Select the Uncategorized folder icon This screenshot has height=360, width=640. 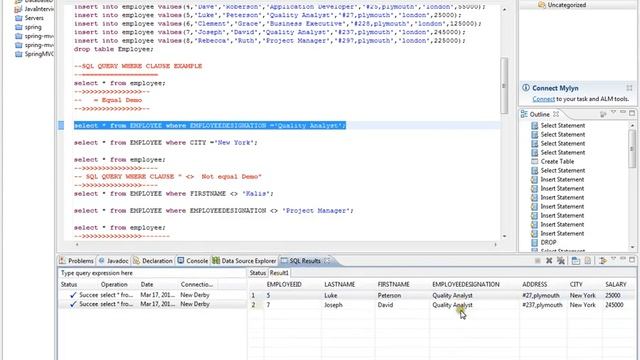pyautogui.click(x=542, y=5)
